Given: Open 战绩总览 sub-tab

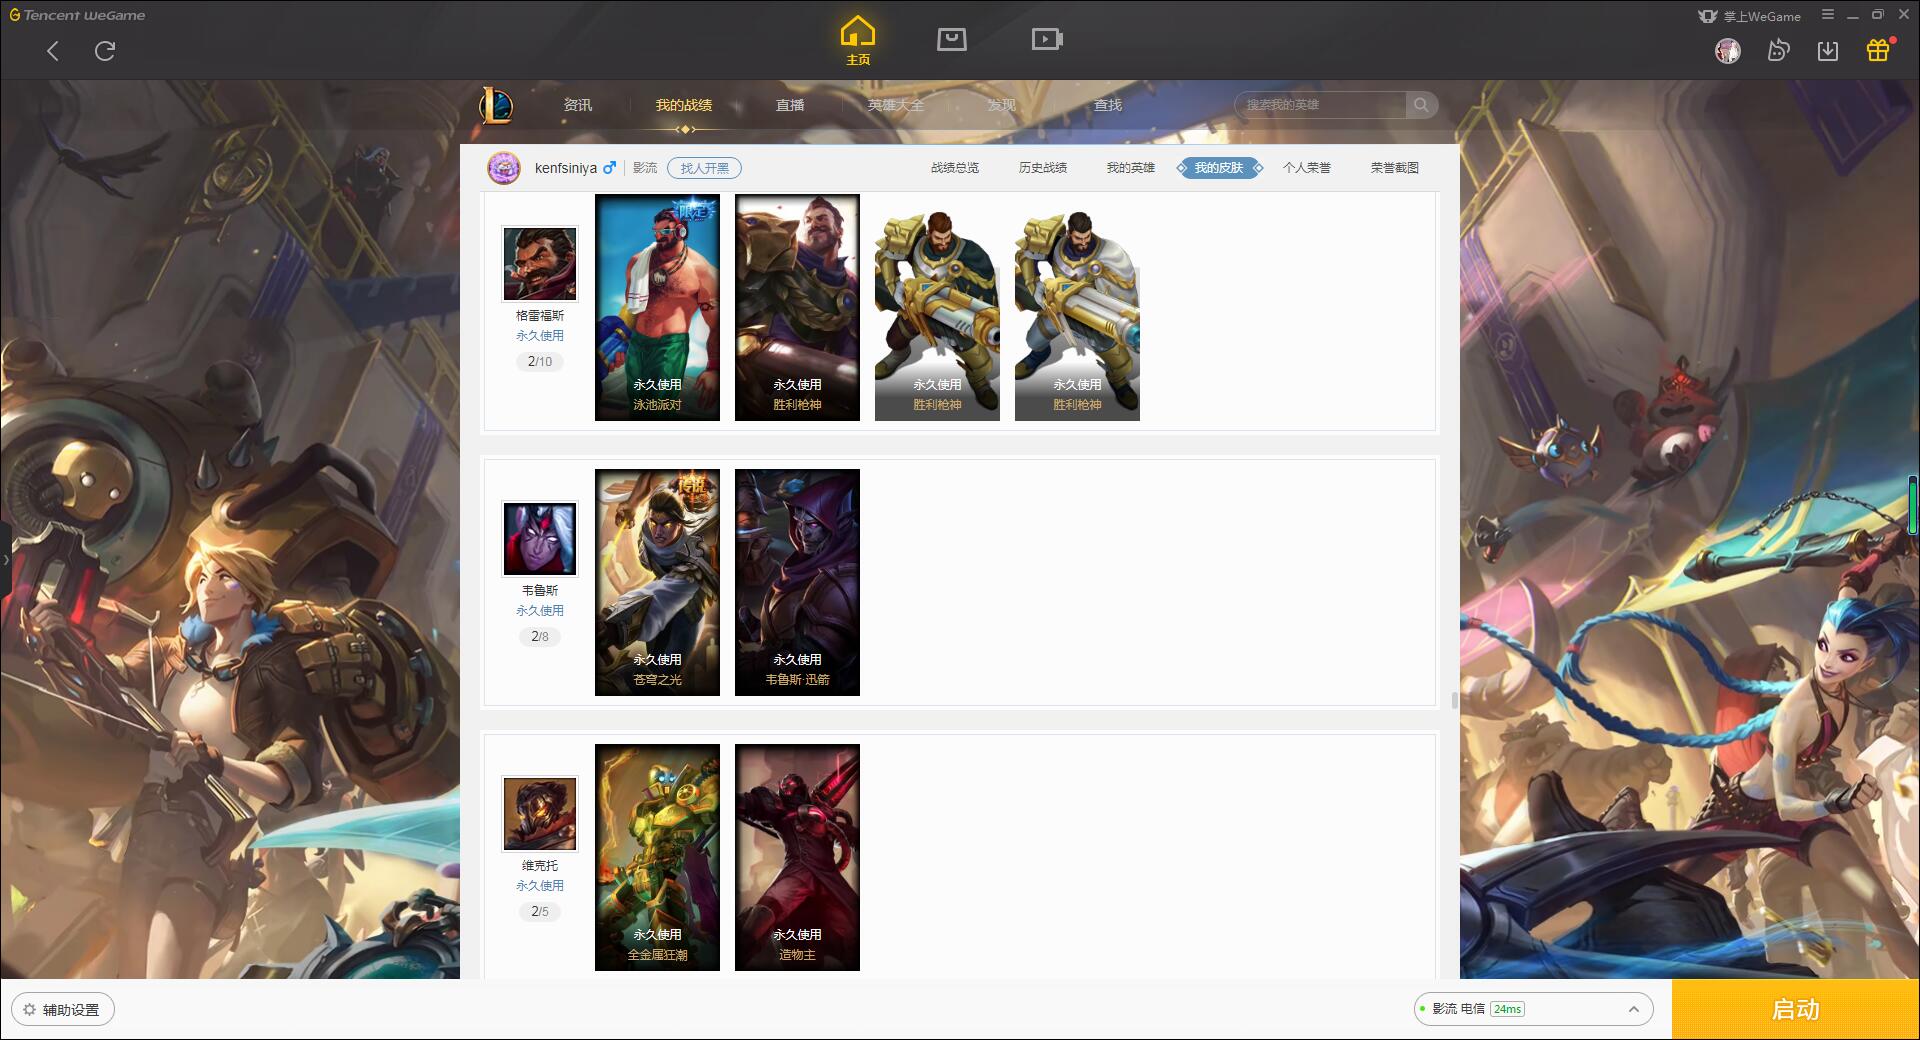Looking at the screenshot, I should coord(955,168).
